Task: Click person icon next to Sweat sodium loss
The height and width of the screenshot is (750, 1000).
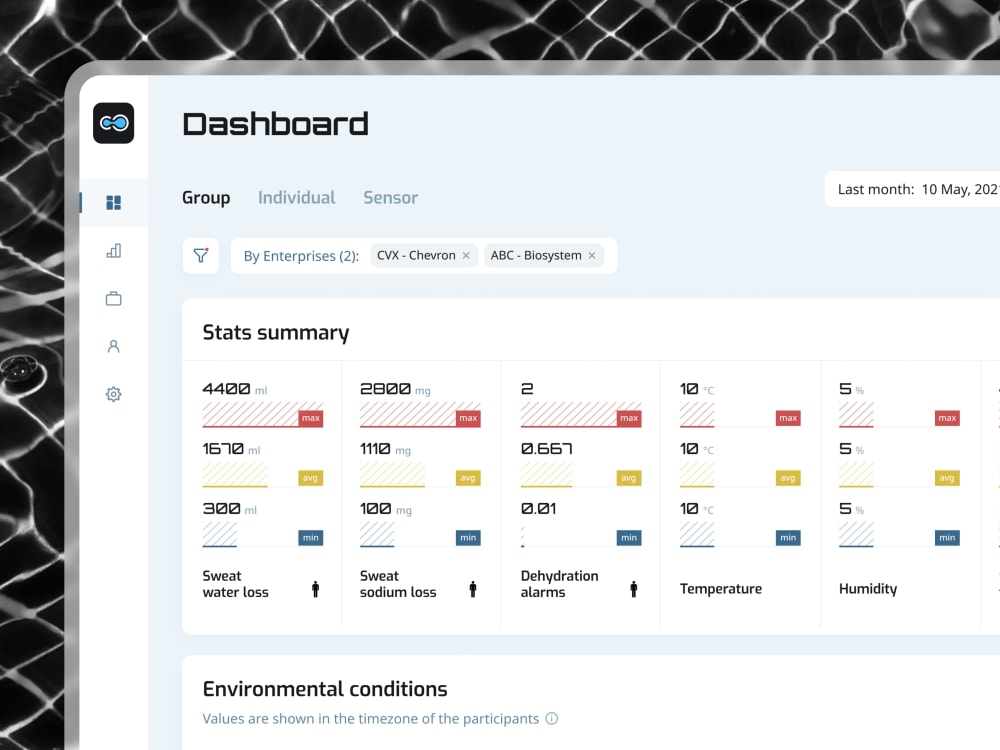Action: click(473, 589)
